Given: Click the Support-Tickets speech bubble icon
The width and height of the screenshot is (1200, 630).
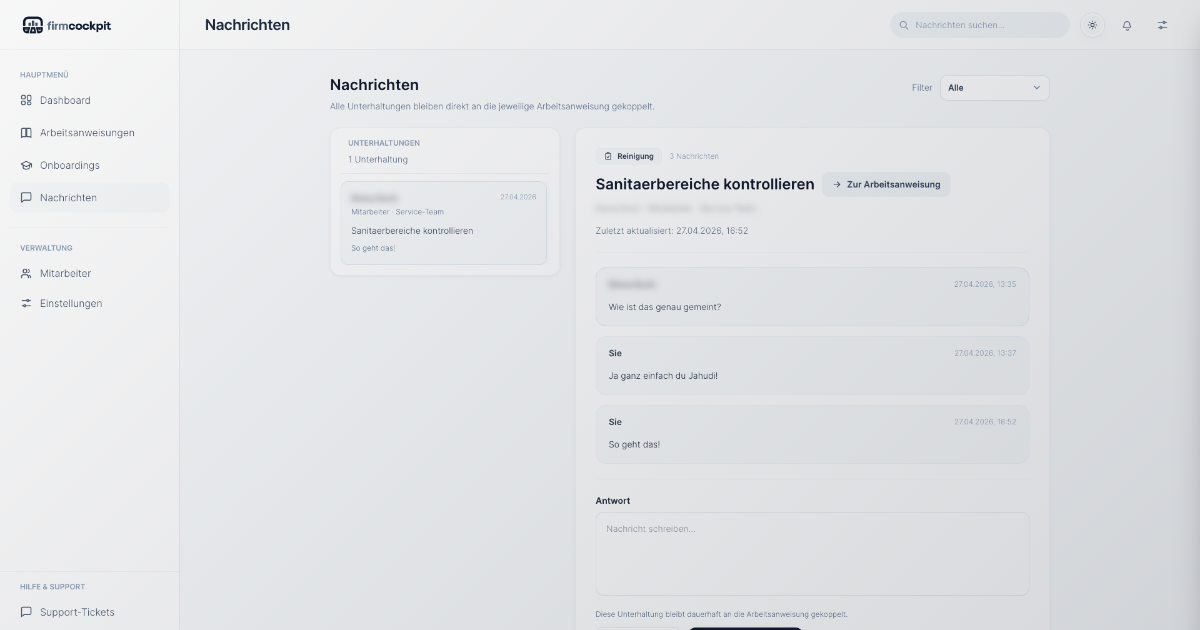Looking at the screenshot, I should (27, 612).
